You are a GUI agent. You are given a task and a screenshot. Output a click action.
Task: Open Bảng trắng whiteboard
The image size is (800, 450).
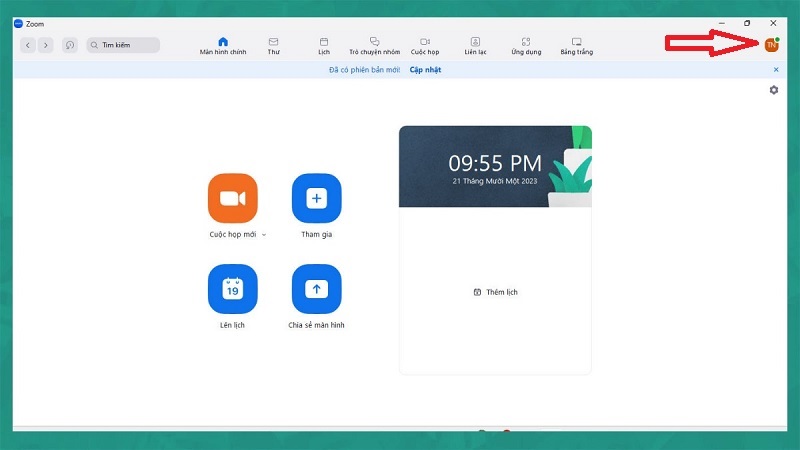(576, 45)
